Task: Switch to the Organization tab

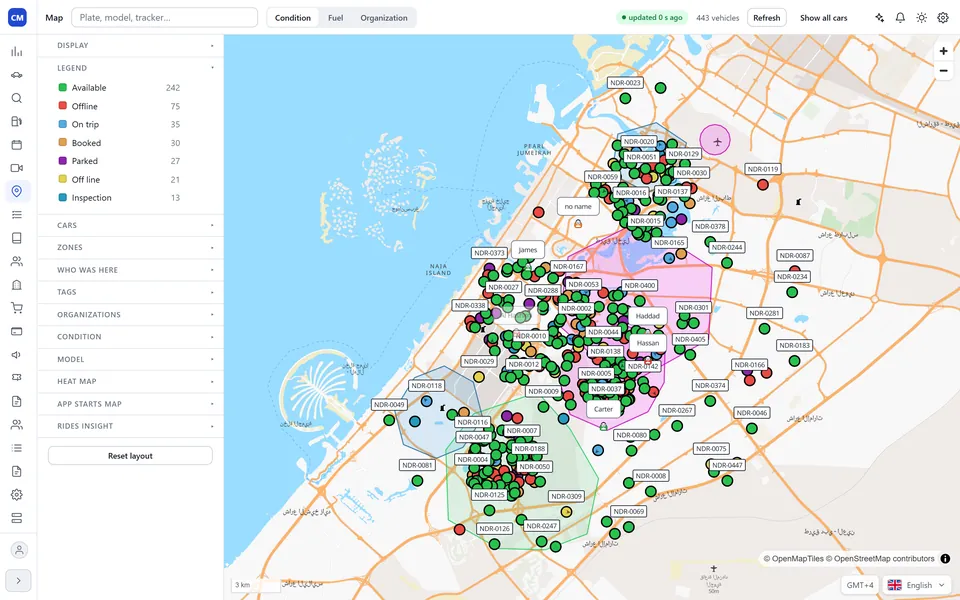Action: 384,18
